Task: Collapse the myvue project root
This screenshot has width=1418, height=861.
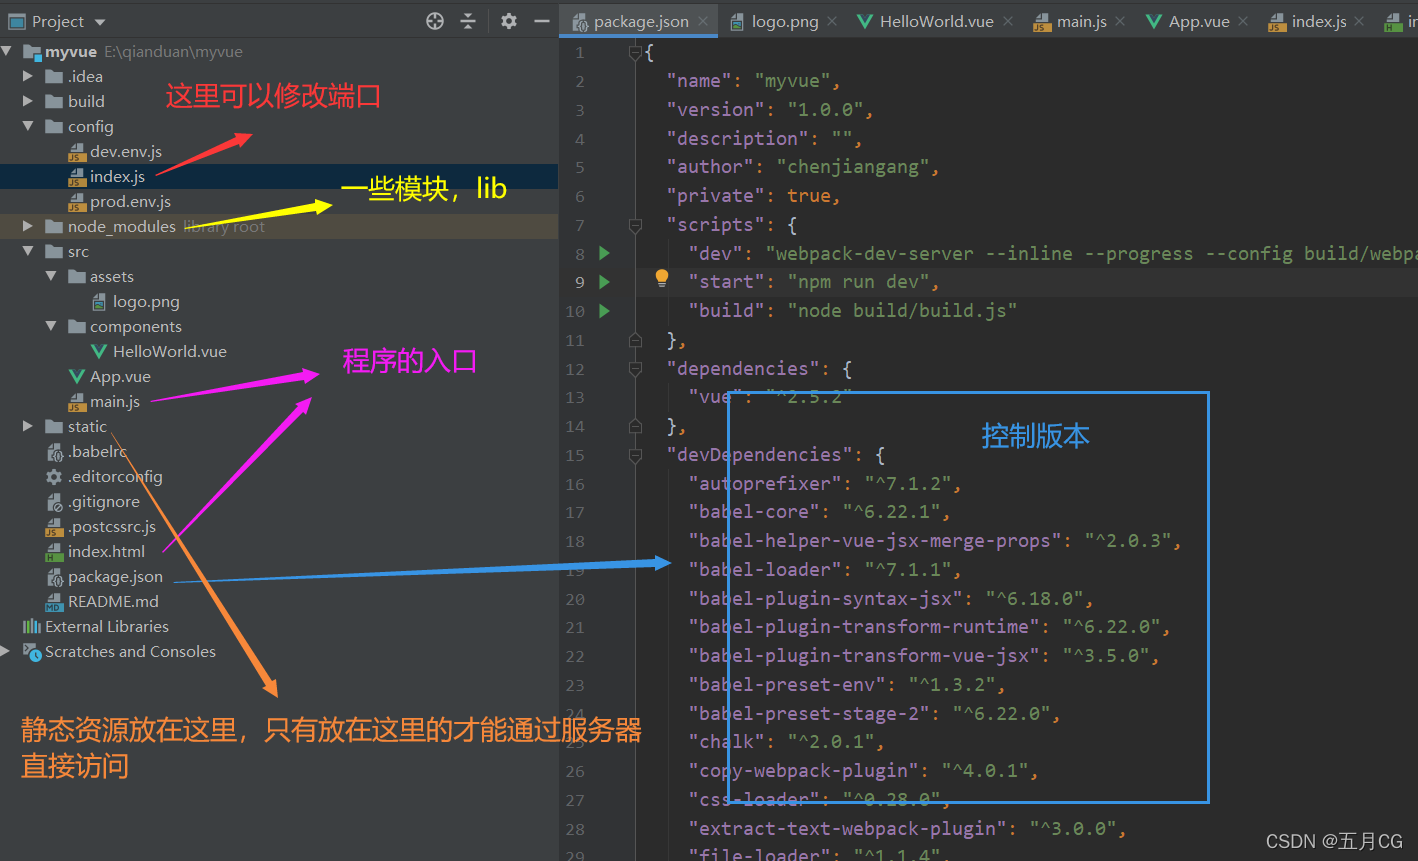Action: point(7,51)
